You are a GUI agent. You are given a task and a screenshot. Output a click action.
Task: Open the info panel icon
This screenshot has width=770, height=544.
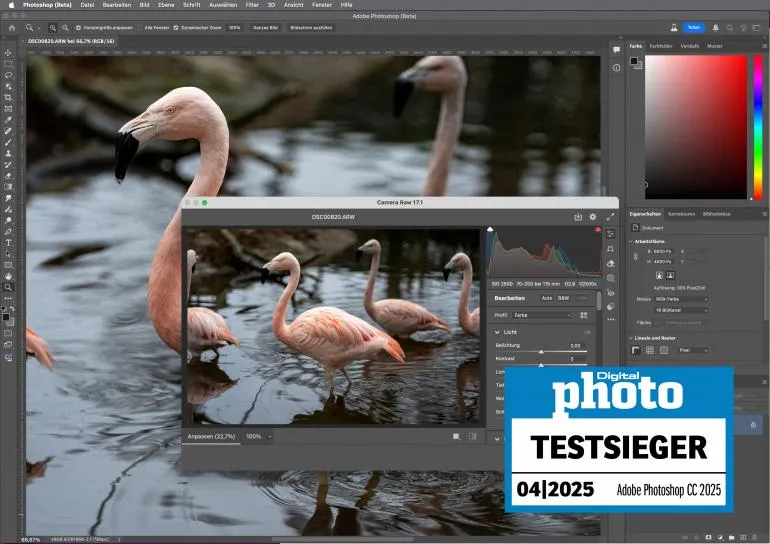pyautogui.click(x=616, y=68)
